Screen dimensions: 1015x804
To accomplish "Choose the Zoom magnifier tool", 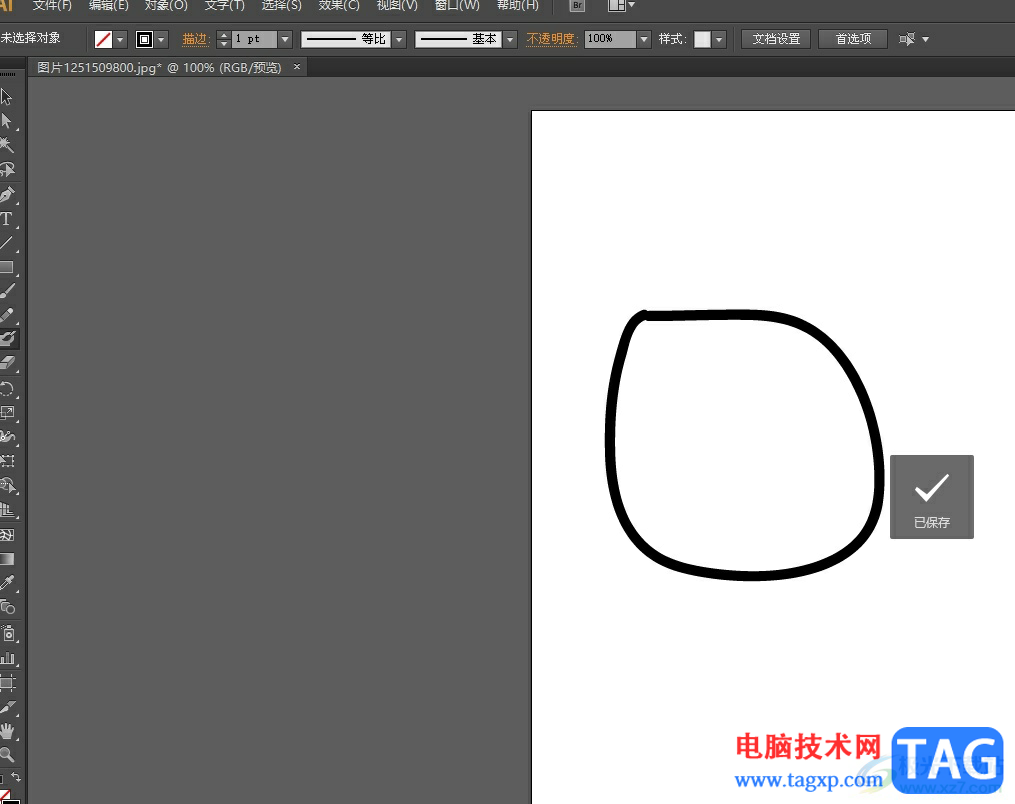I will (x=7, y=755).
